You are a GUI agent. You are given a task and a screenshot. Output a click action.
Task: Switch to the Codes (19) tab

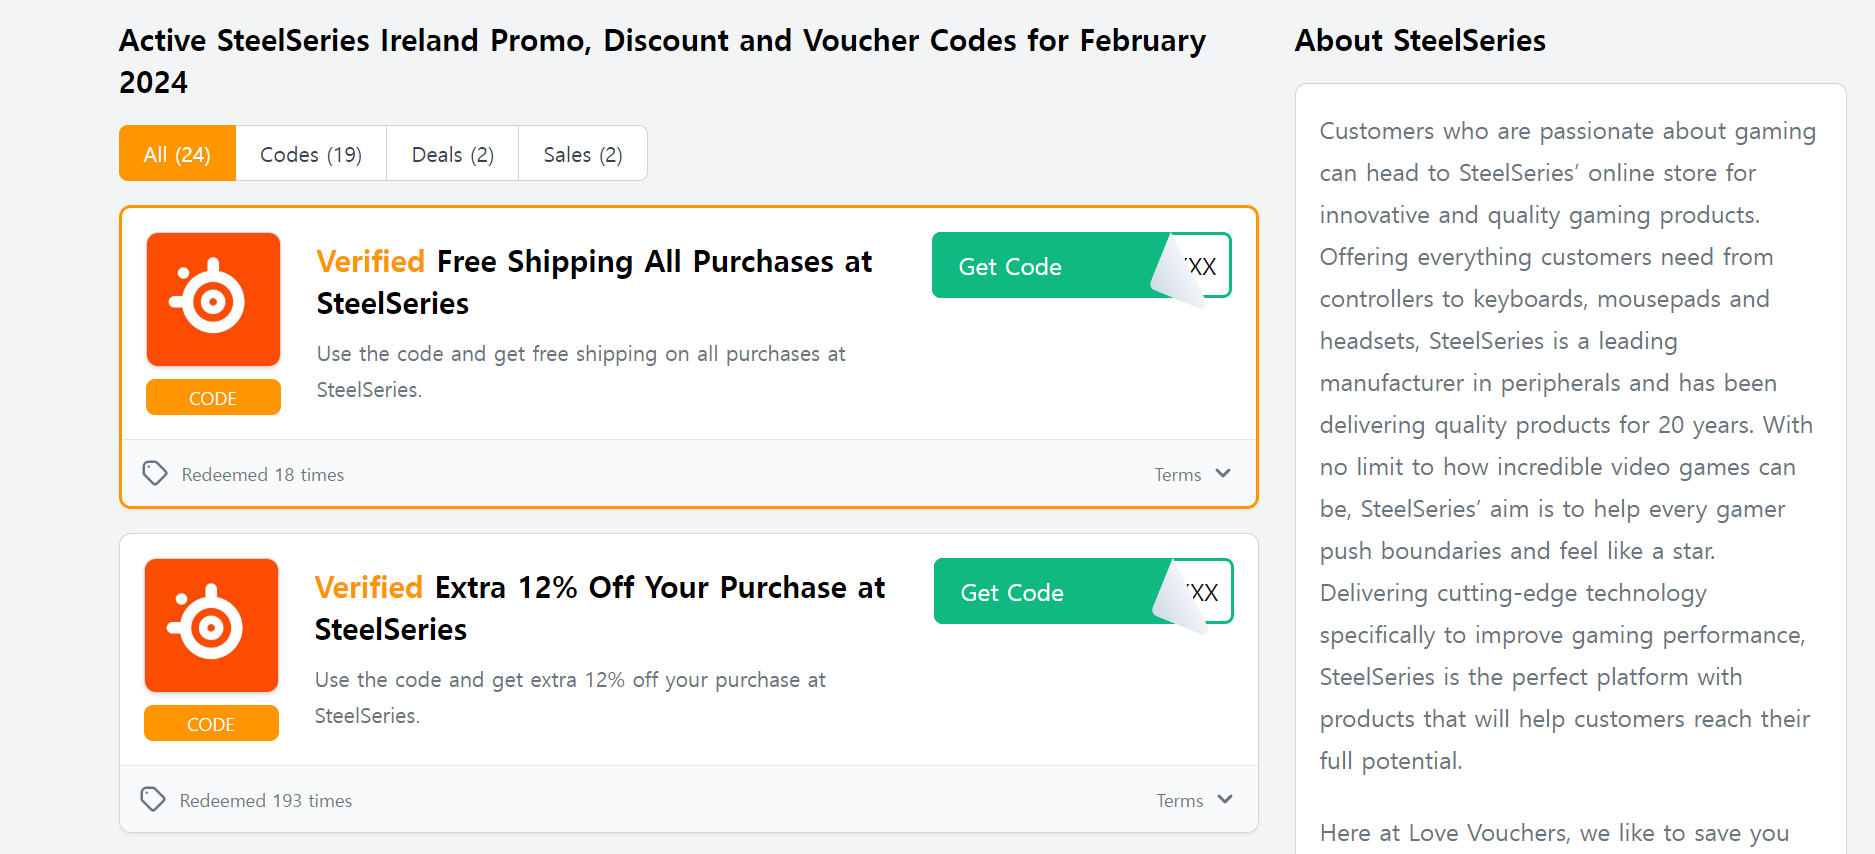[x=311, y=154]
